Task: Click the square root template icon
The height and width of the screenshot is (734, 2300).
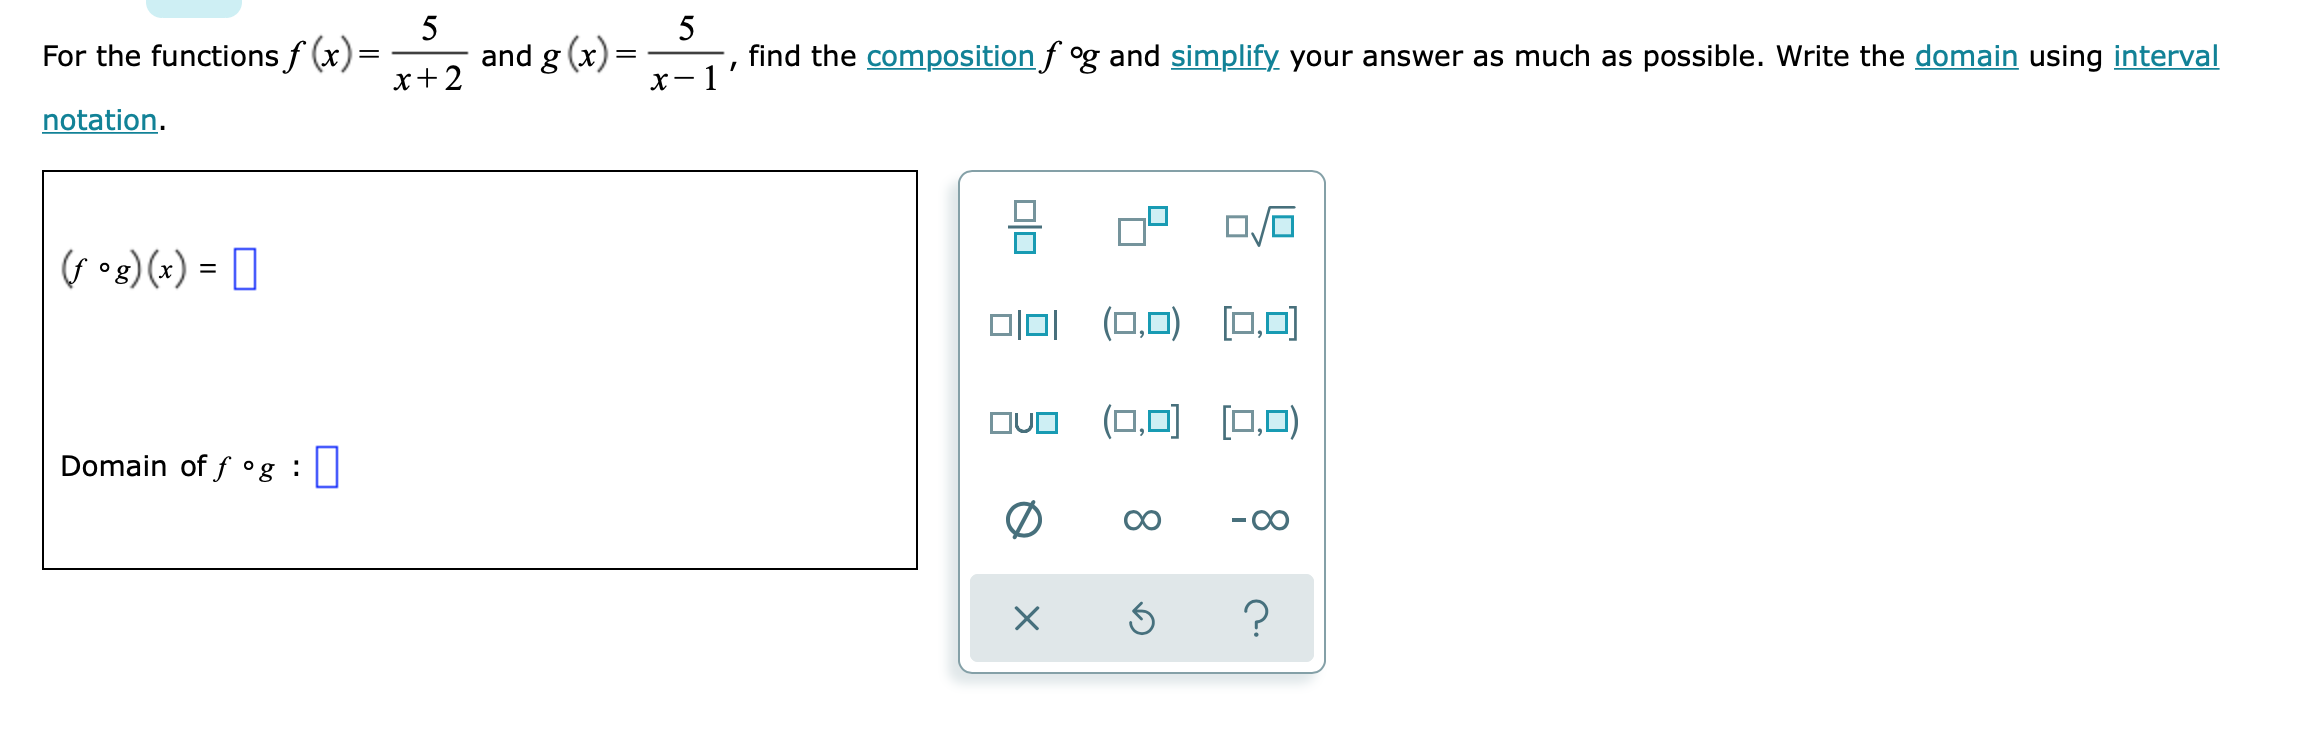Action: 1258,222
